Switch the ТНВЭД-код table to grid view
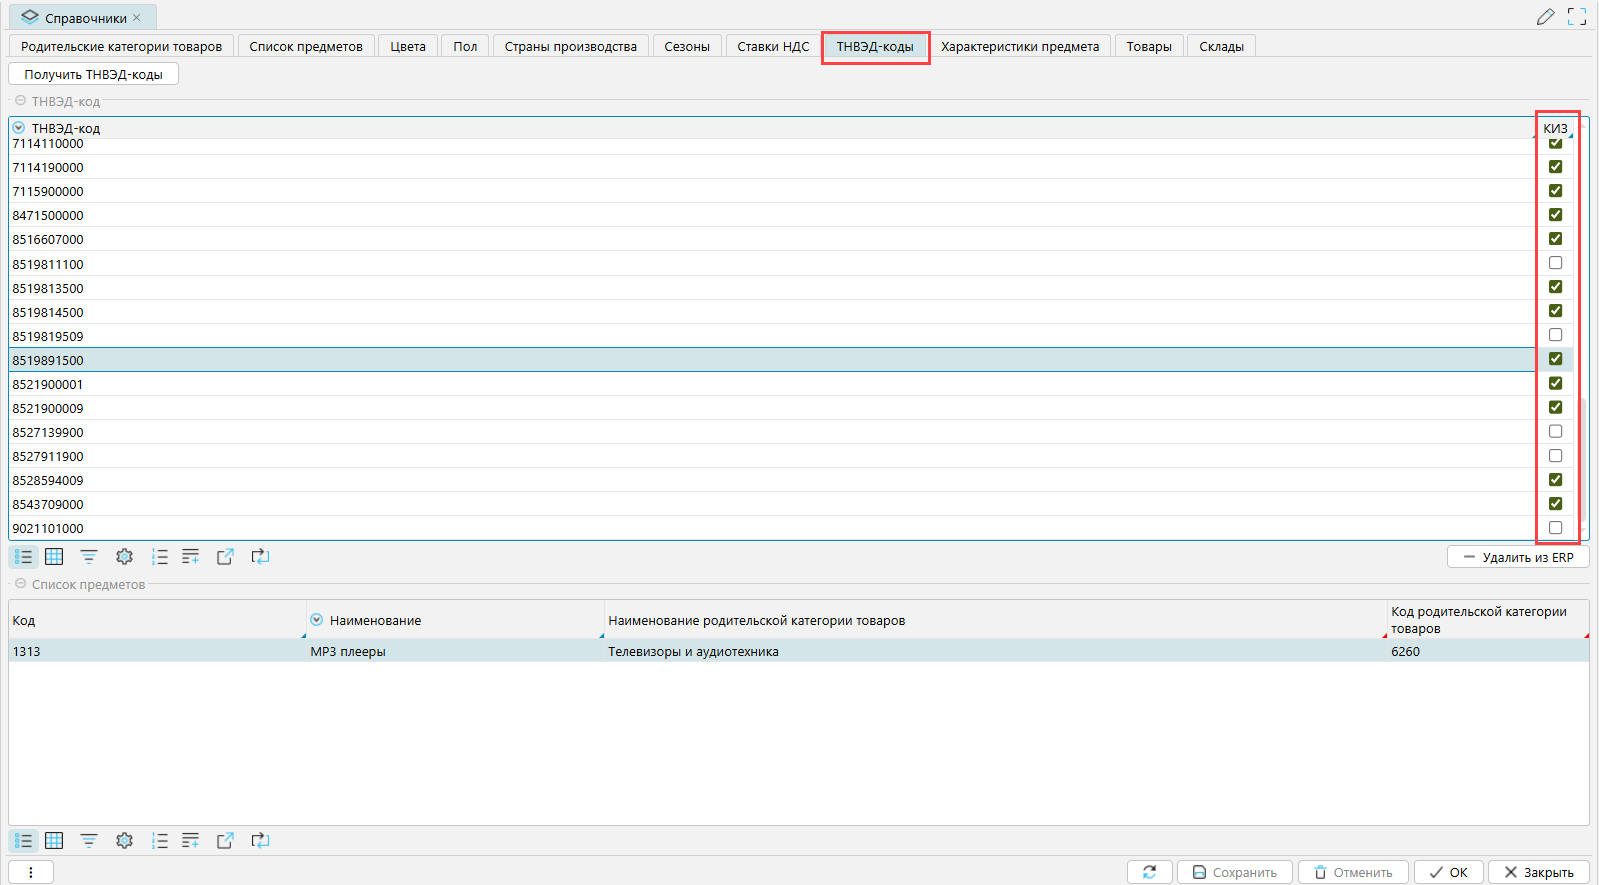The width and height of the screenshot is (1599, 885). [x=54, y=557]
